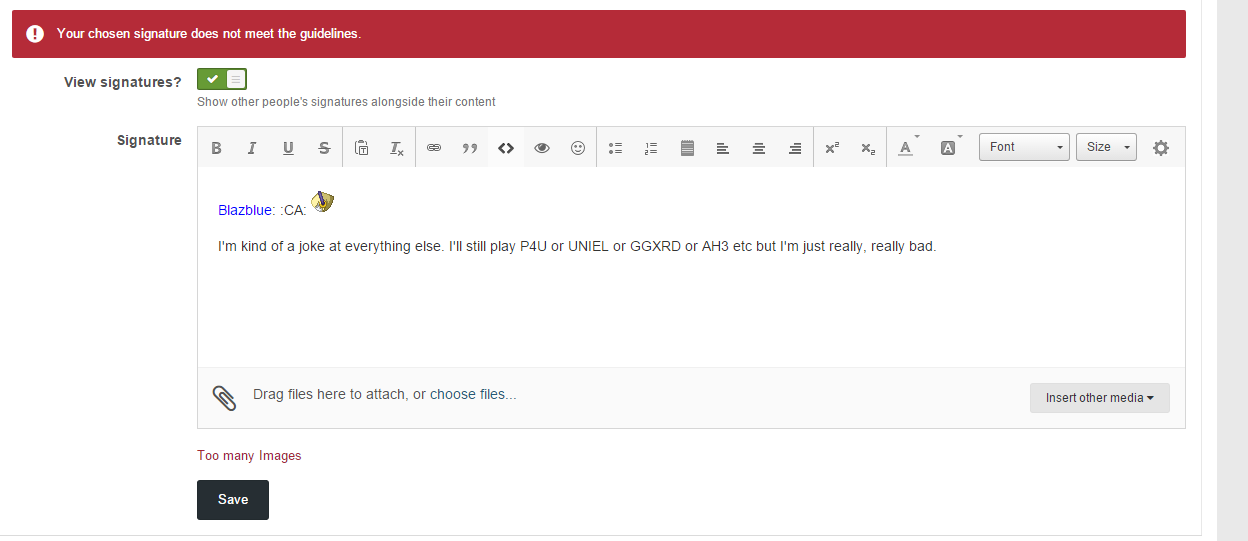This screenshot has width=1248, height=541.
Task: Click inside the signature text area
Action: 690,310
